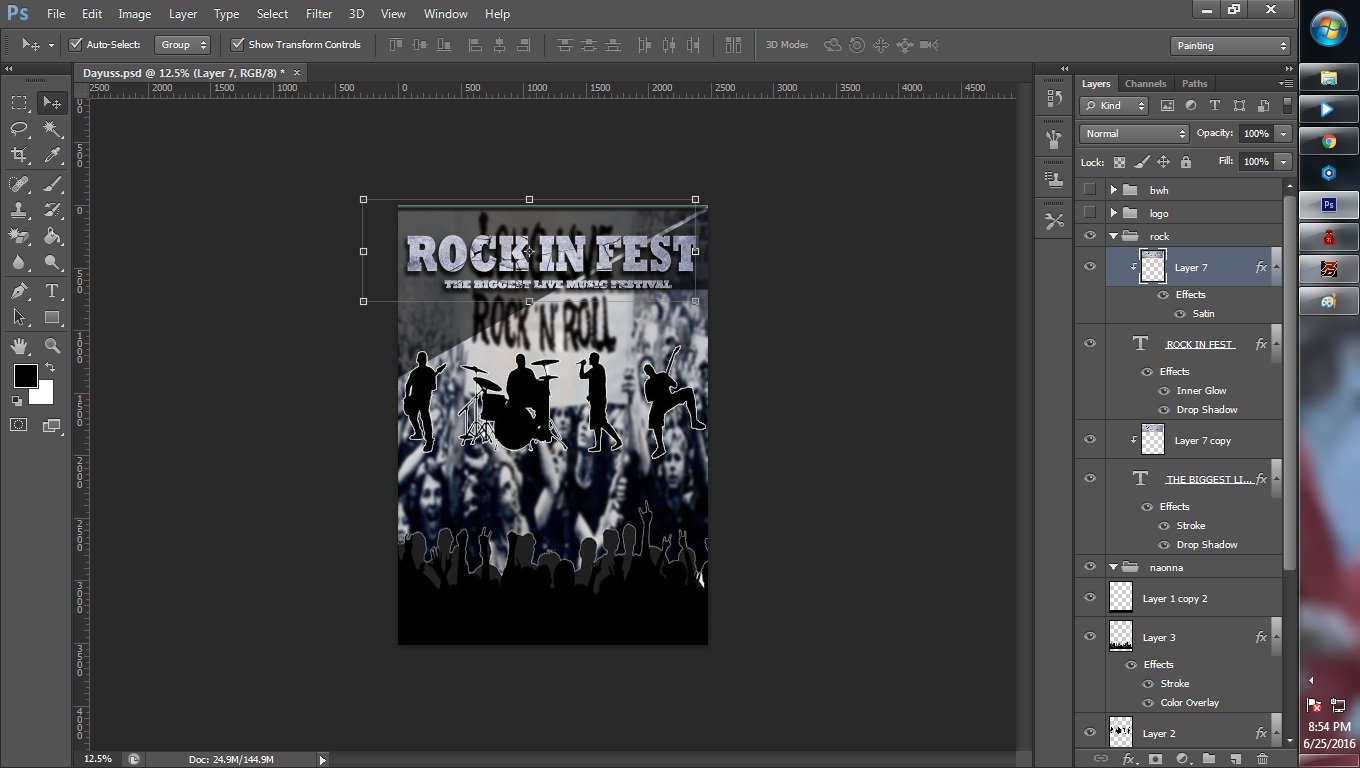1360x768 pixels.
Task: Click the foreground color swatch
Action: click(24, 377)
